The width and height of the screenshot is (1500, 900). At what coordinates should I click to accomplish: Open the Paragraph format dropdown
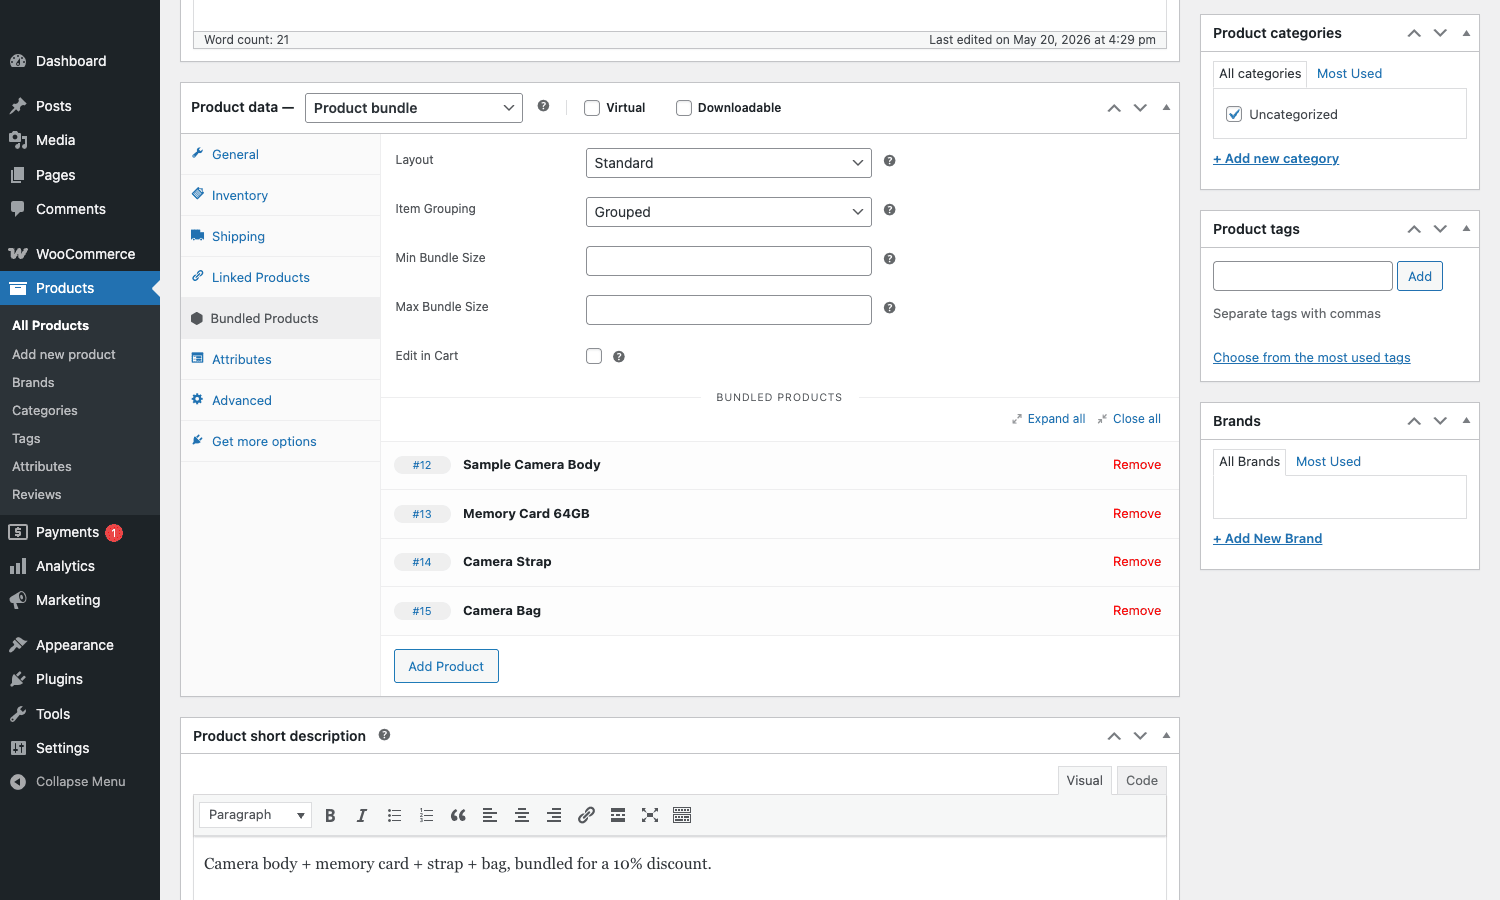pyautogui.click(x=255, y=815)
